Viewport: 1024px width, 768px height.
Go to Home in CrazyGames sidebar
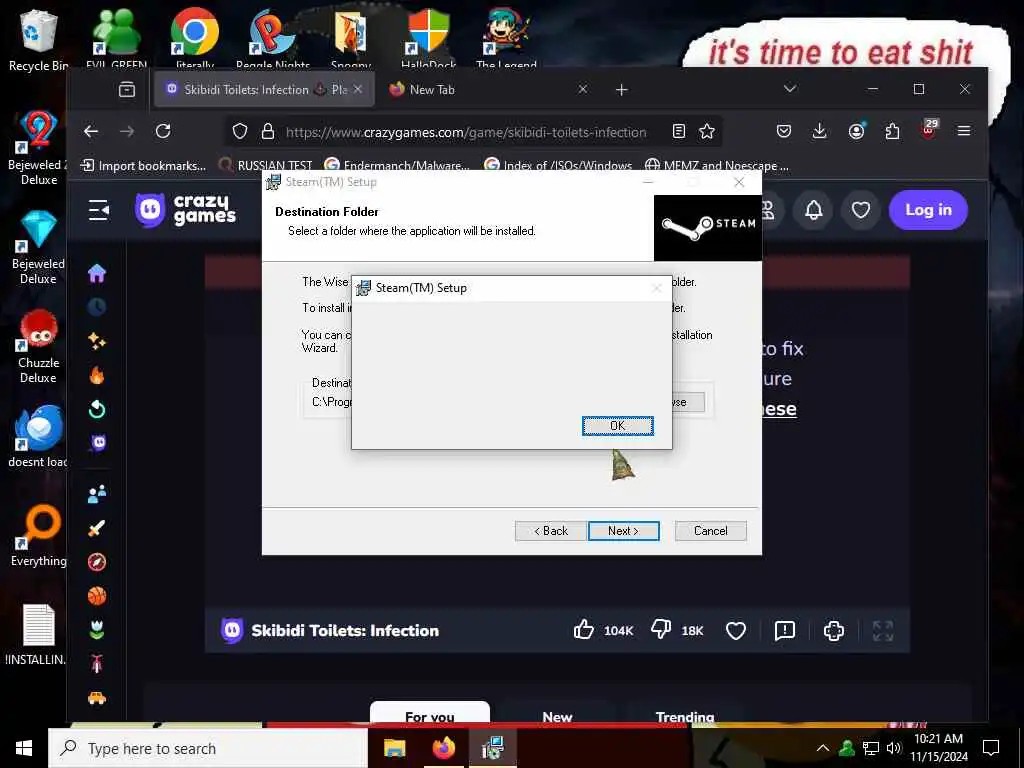[x=97, y=273]
